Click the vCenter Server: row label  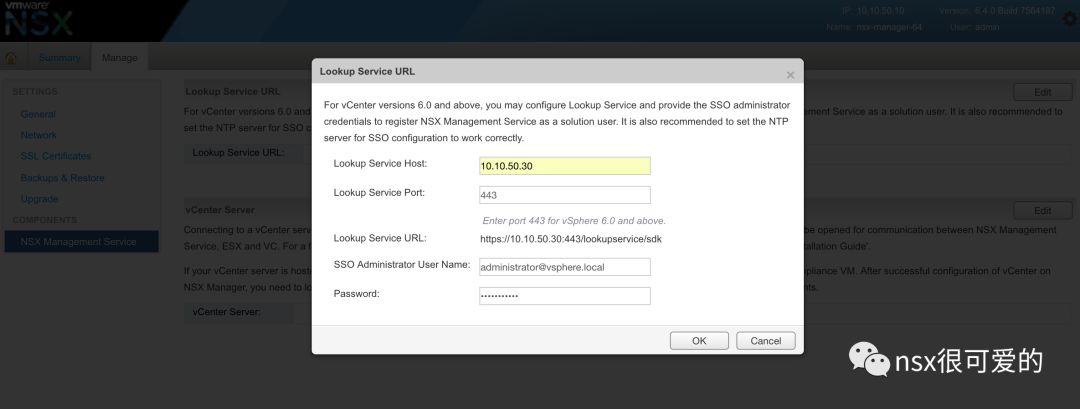227,312
